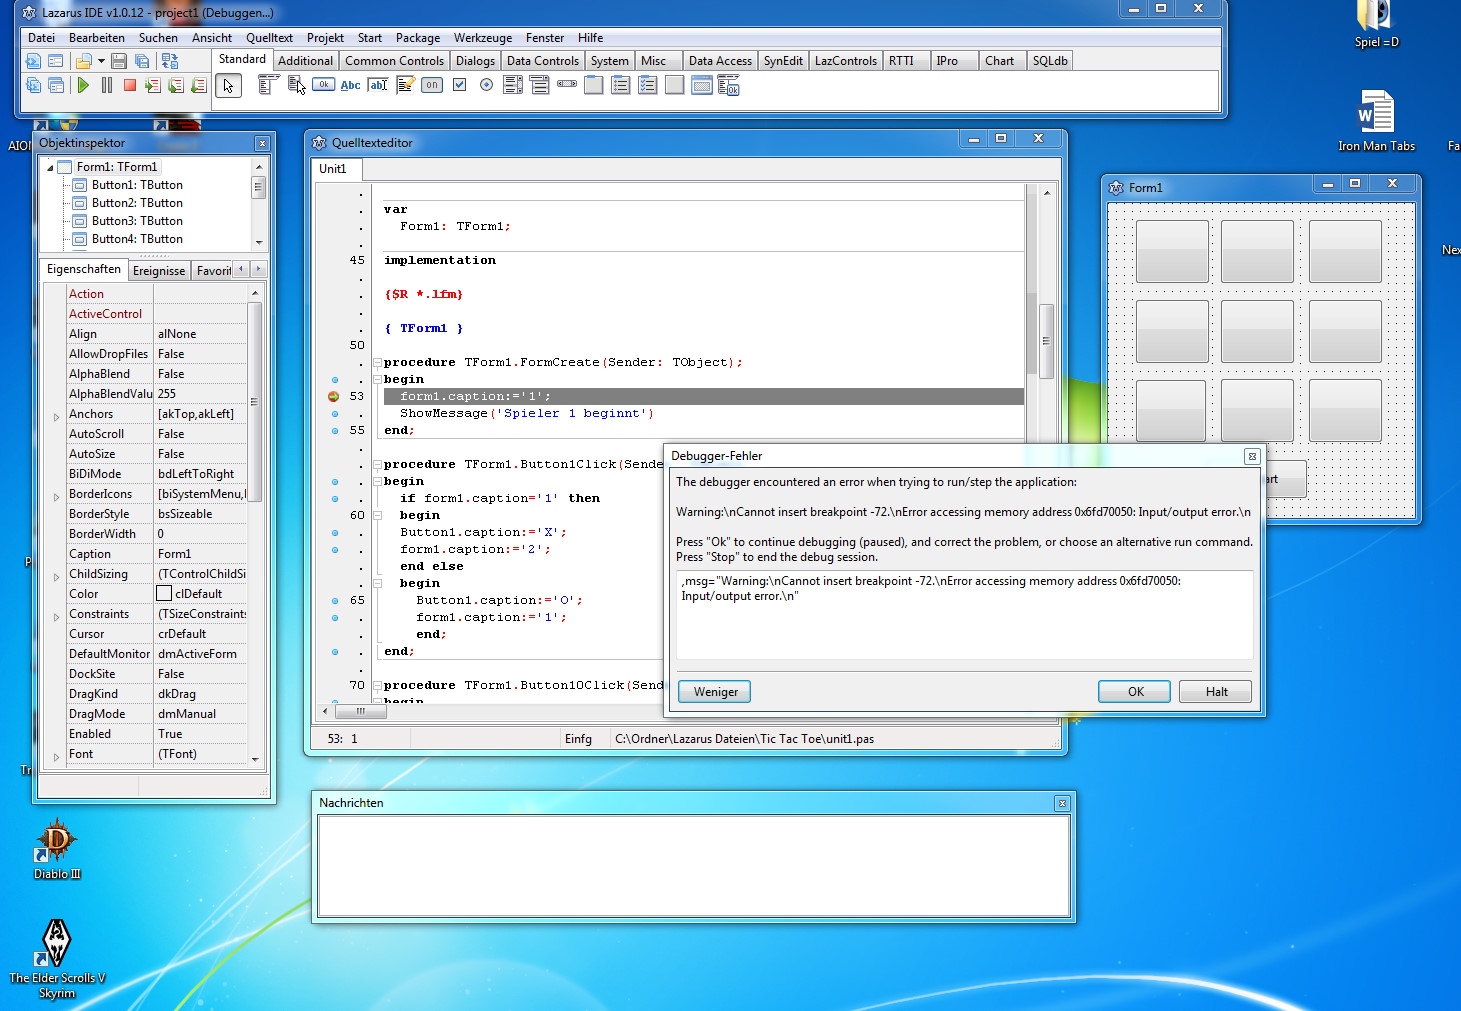Open the Projekt menu

[x=325, y=38]
